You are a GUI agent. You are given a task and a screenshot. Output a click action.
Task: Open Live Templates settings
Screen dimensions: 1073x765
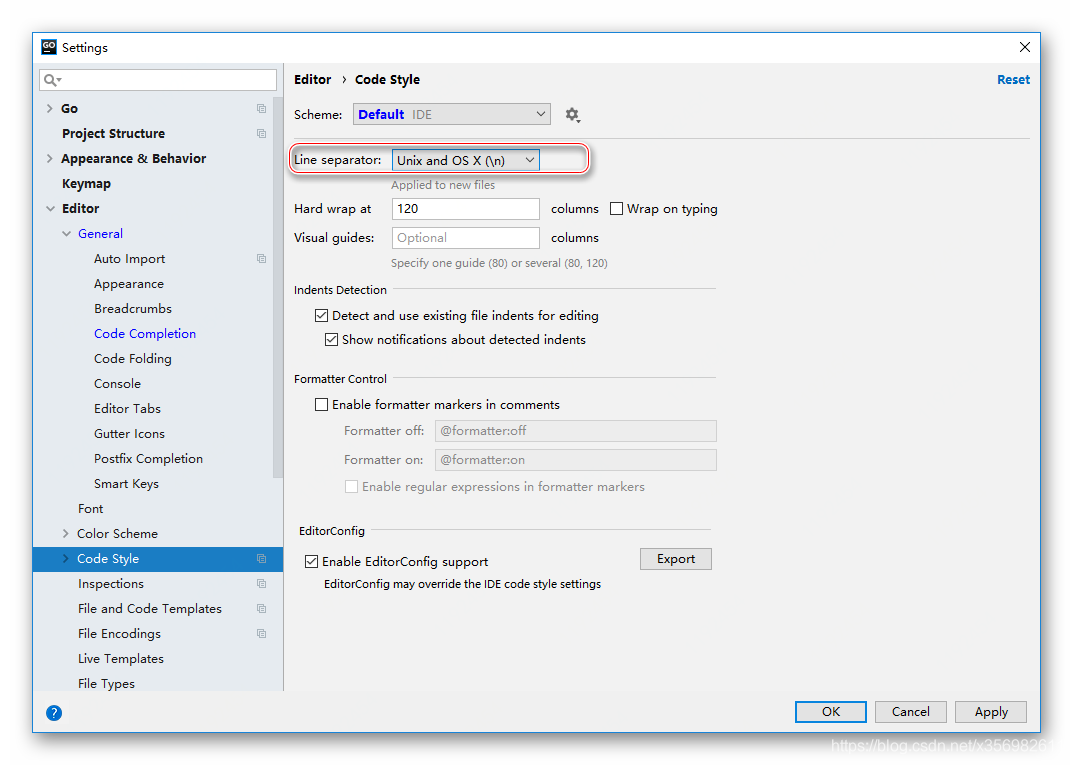click(120, 658)
